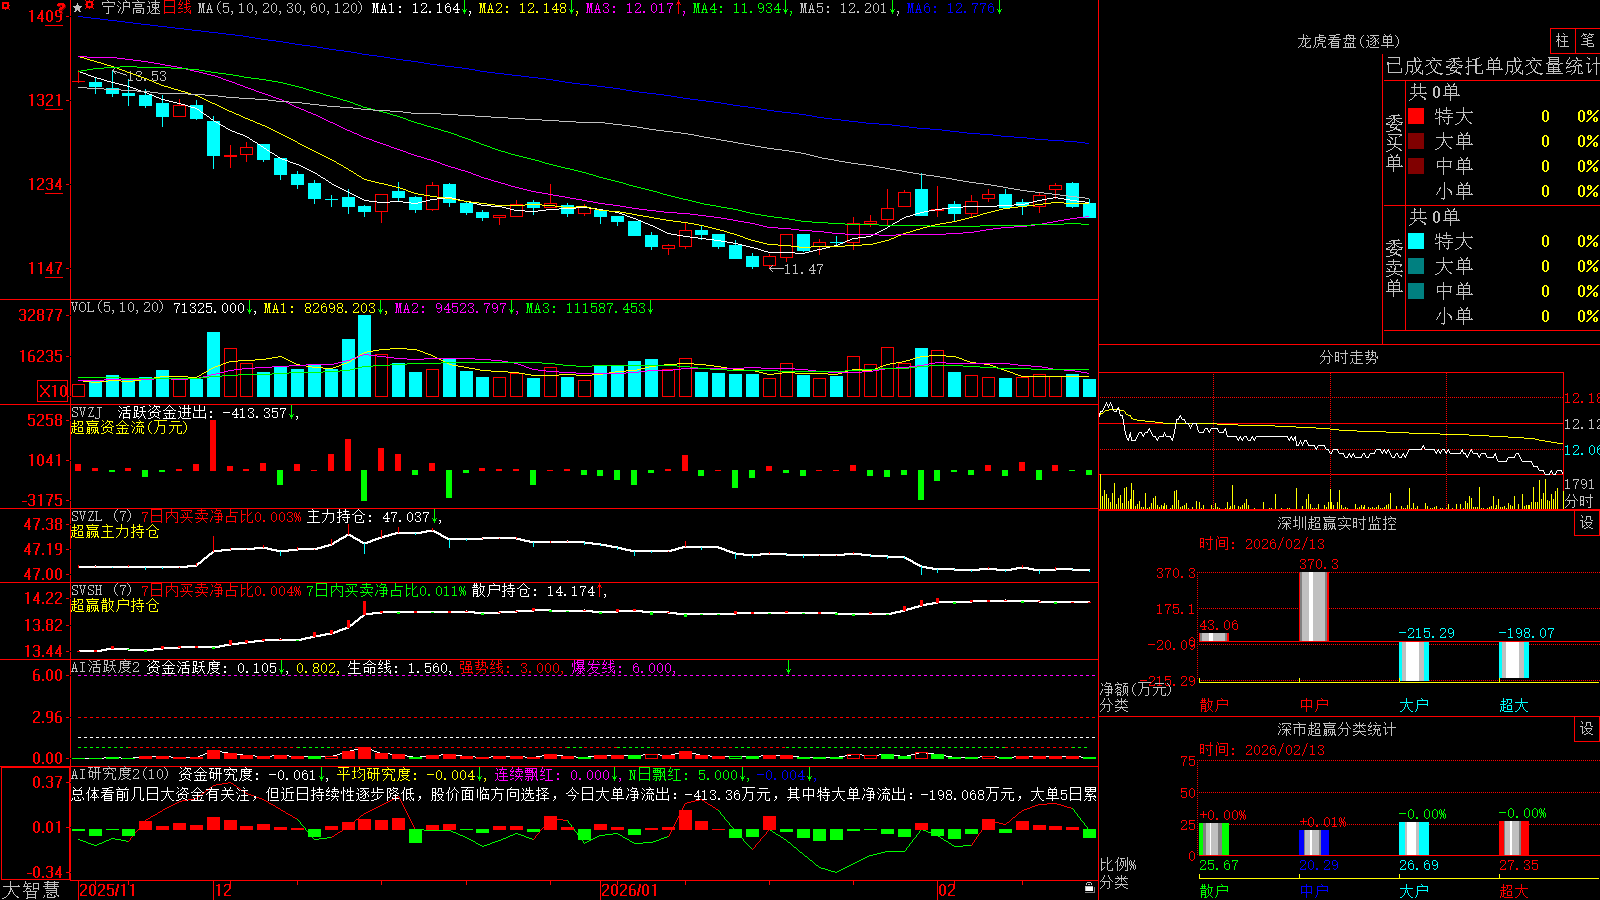Screen dimensions: 1600x900
Task: Click the 已成交委托单成交量统计 header
Action: 1492,66
